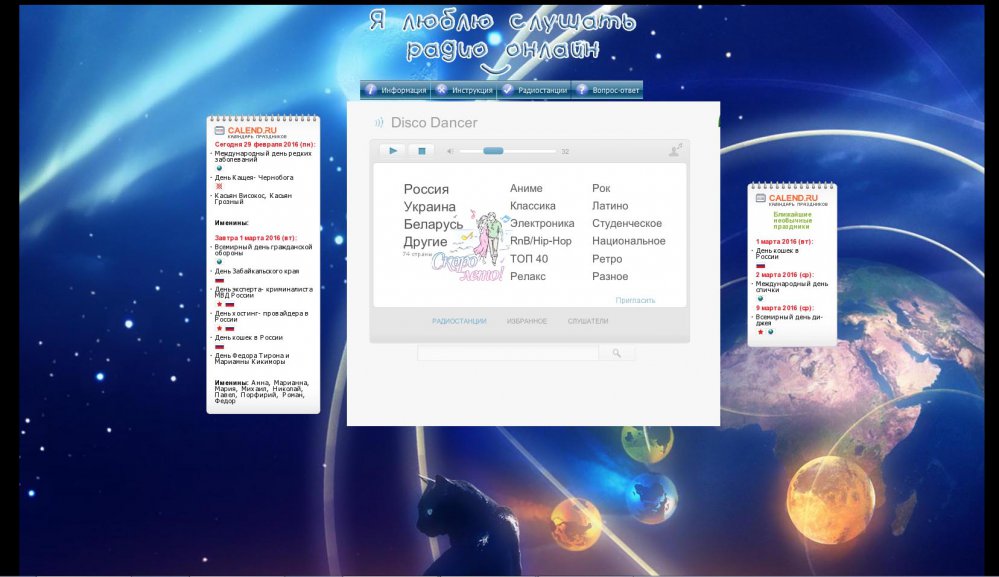
Task: Start playback with the play button
Action: 392,151
